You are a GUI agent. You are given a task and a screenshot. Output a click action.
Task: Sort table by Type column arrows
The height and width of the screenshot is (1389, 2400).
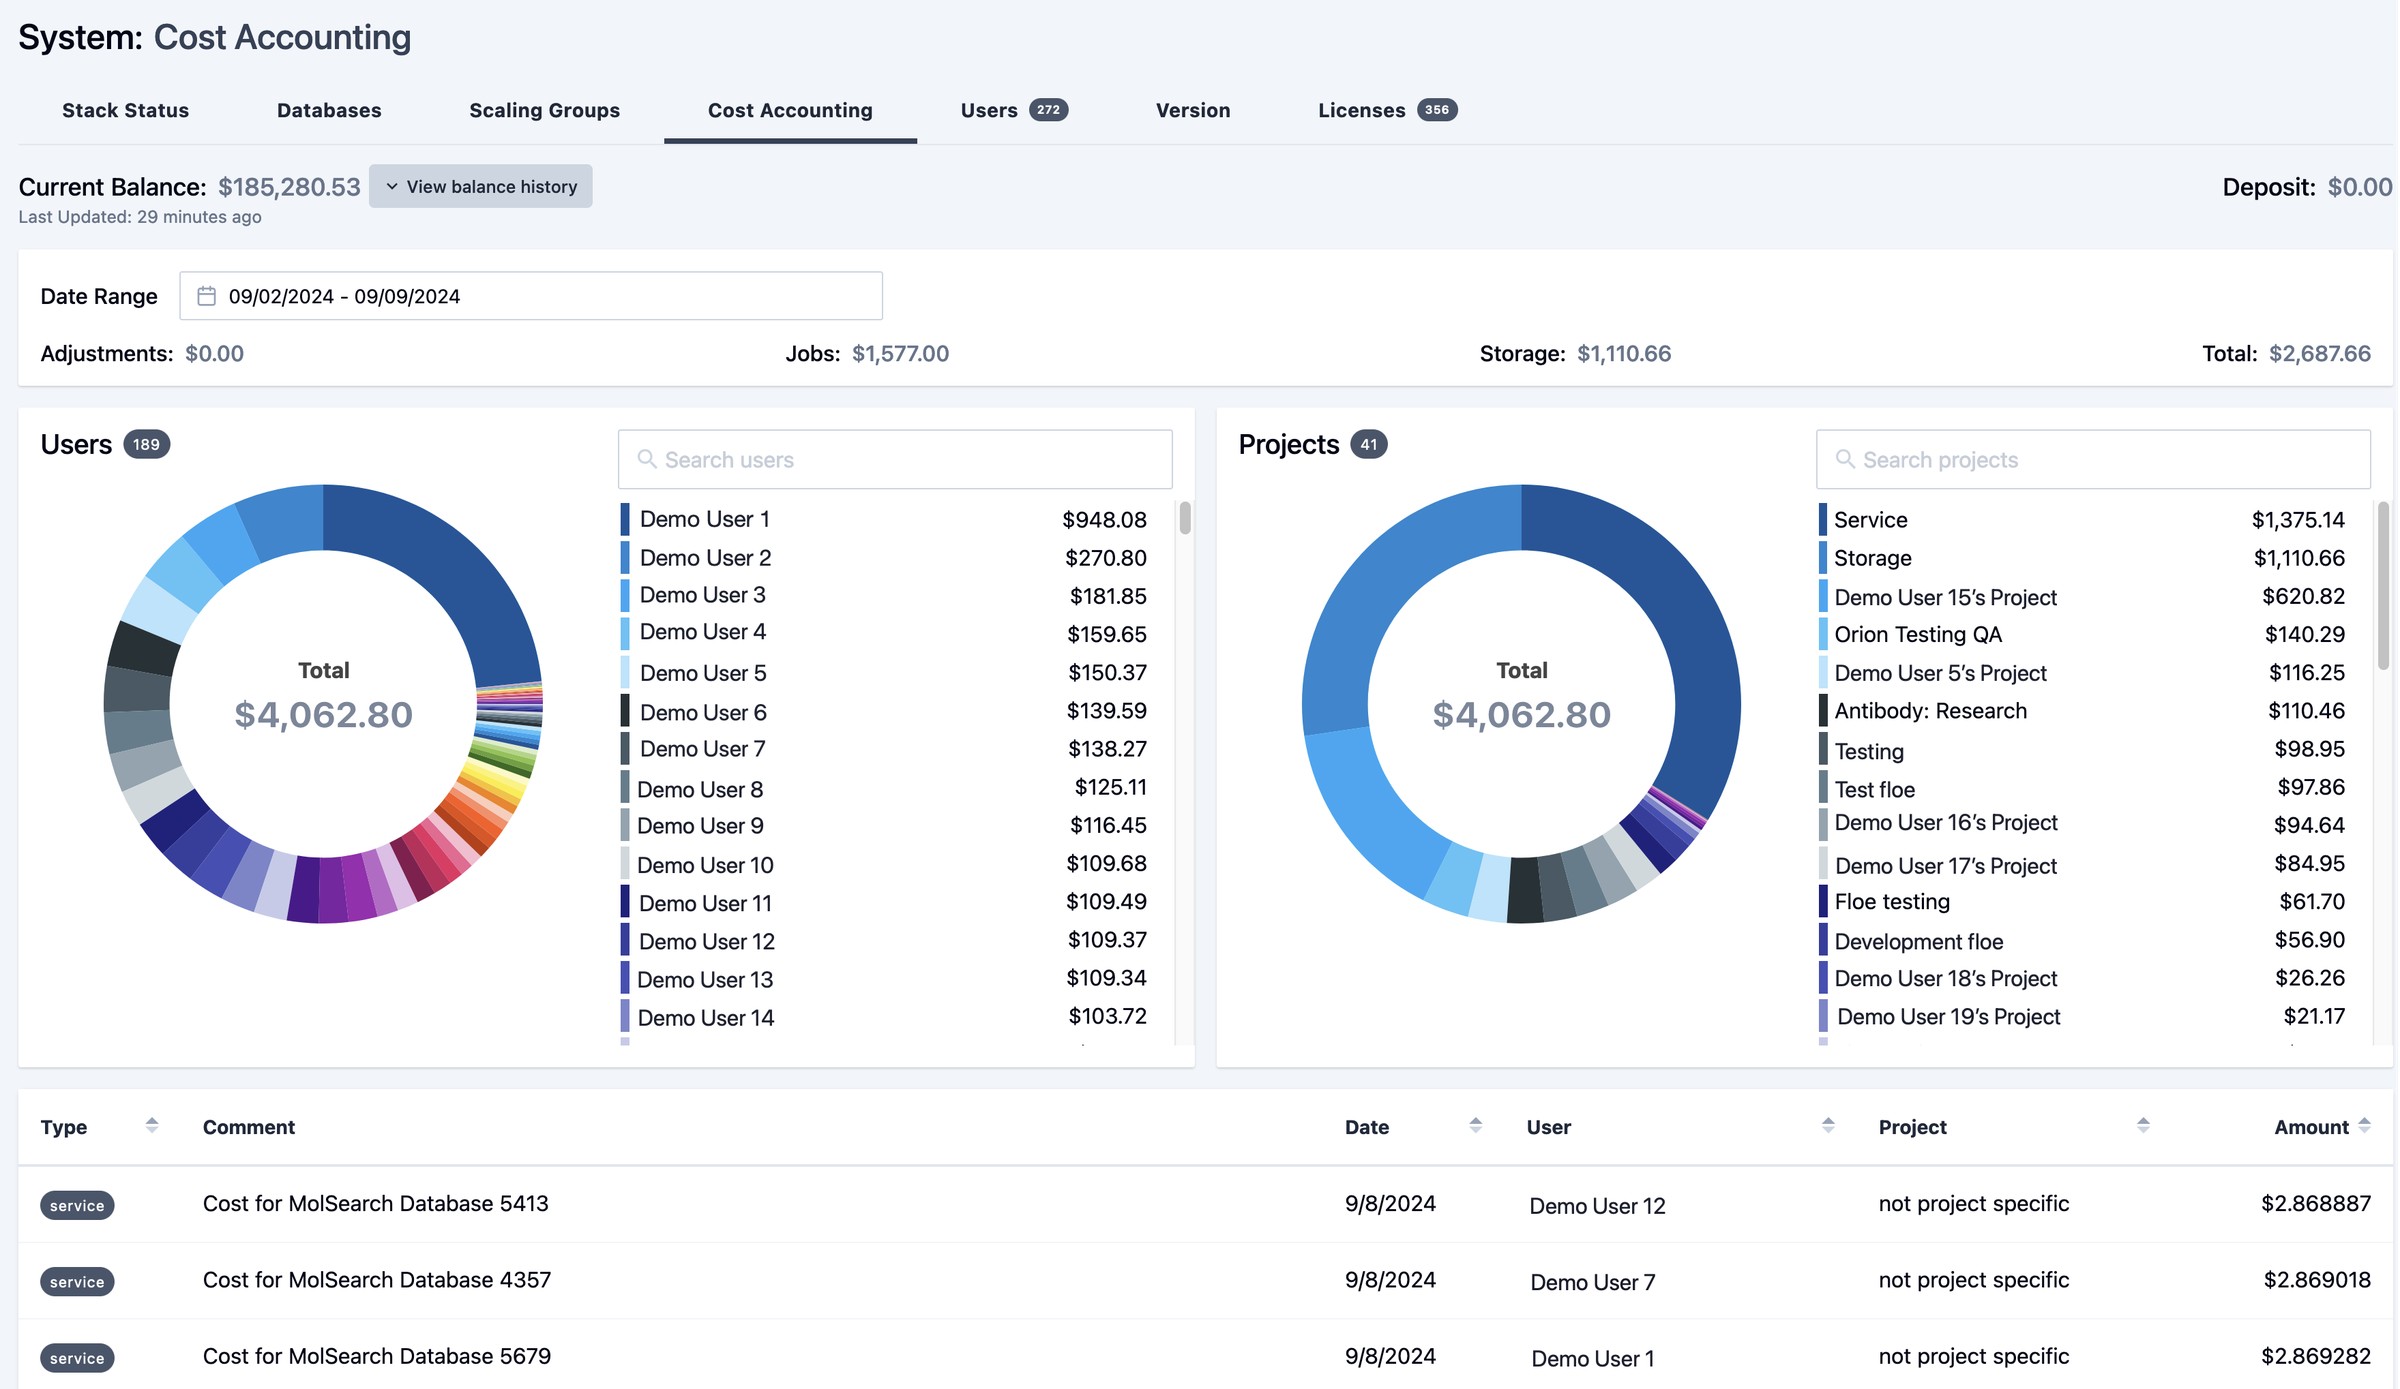point(152,1126)
